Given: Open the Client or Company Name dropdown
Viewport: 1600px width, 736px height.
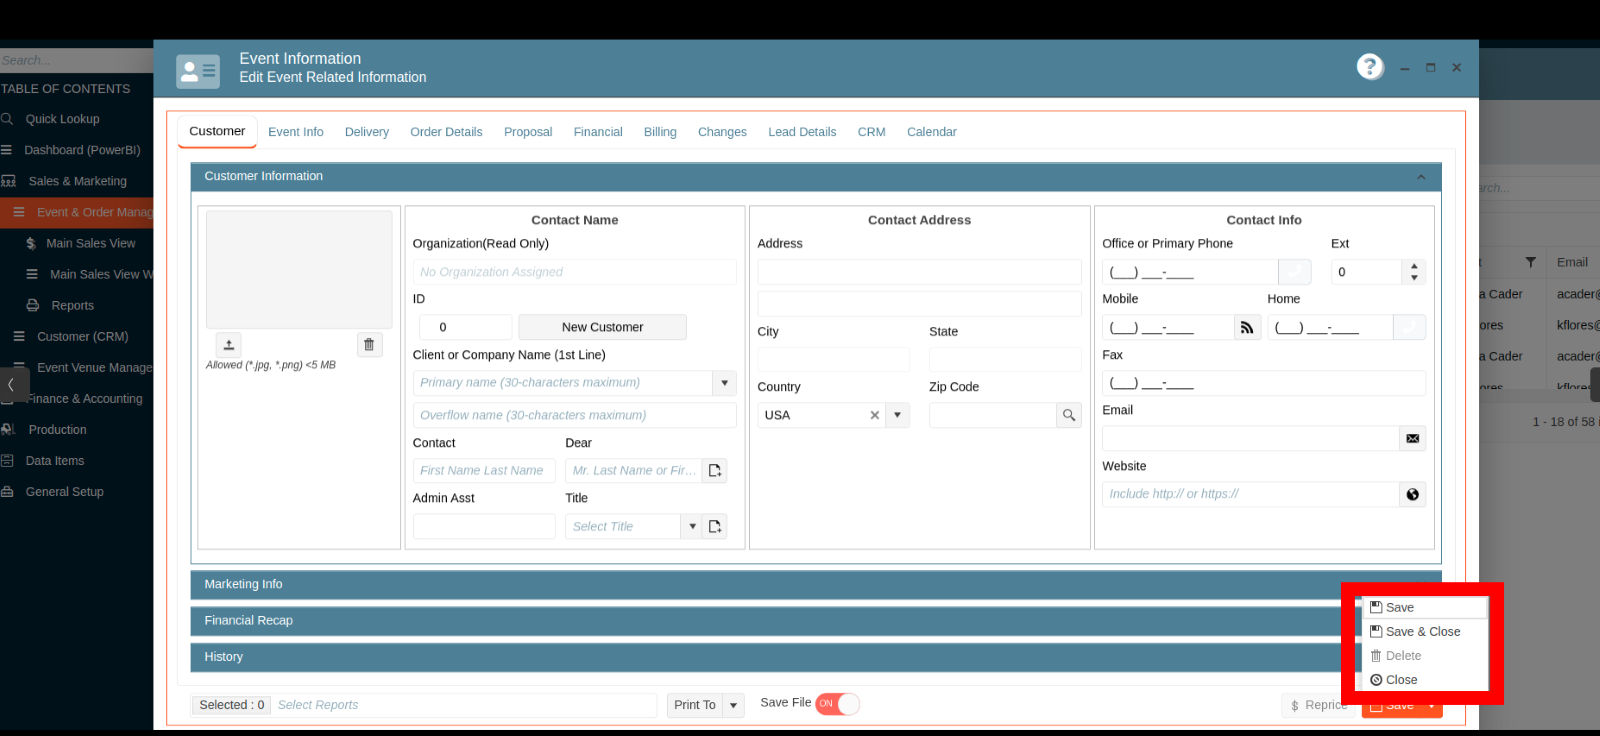Looking at the screenshot, I should point(724,383).
